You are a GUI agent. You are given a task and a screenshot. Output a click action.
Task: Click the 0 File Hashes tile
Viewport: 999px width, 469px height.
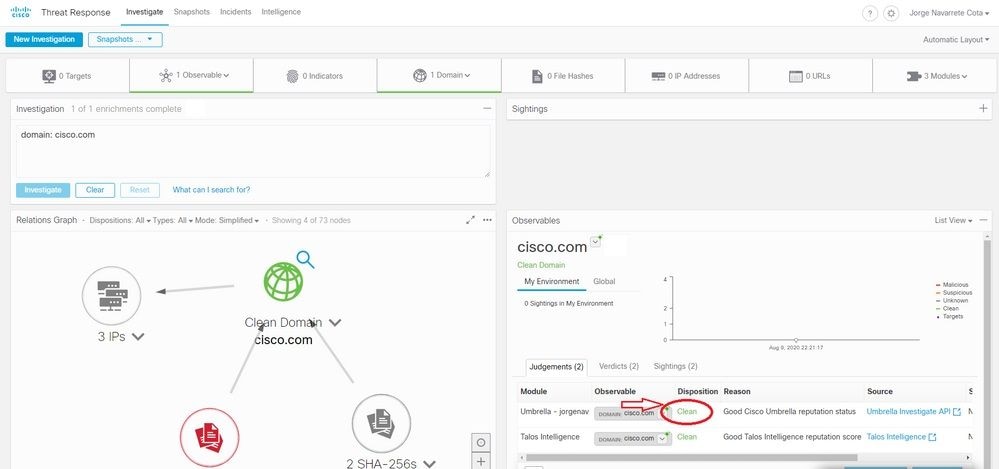[563, 76]
